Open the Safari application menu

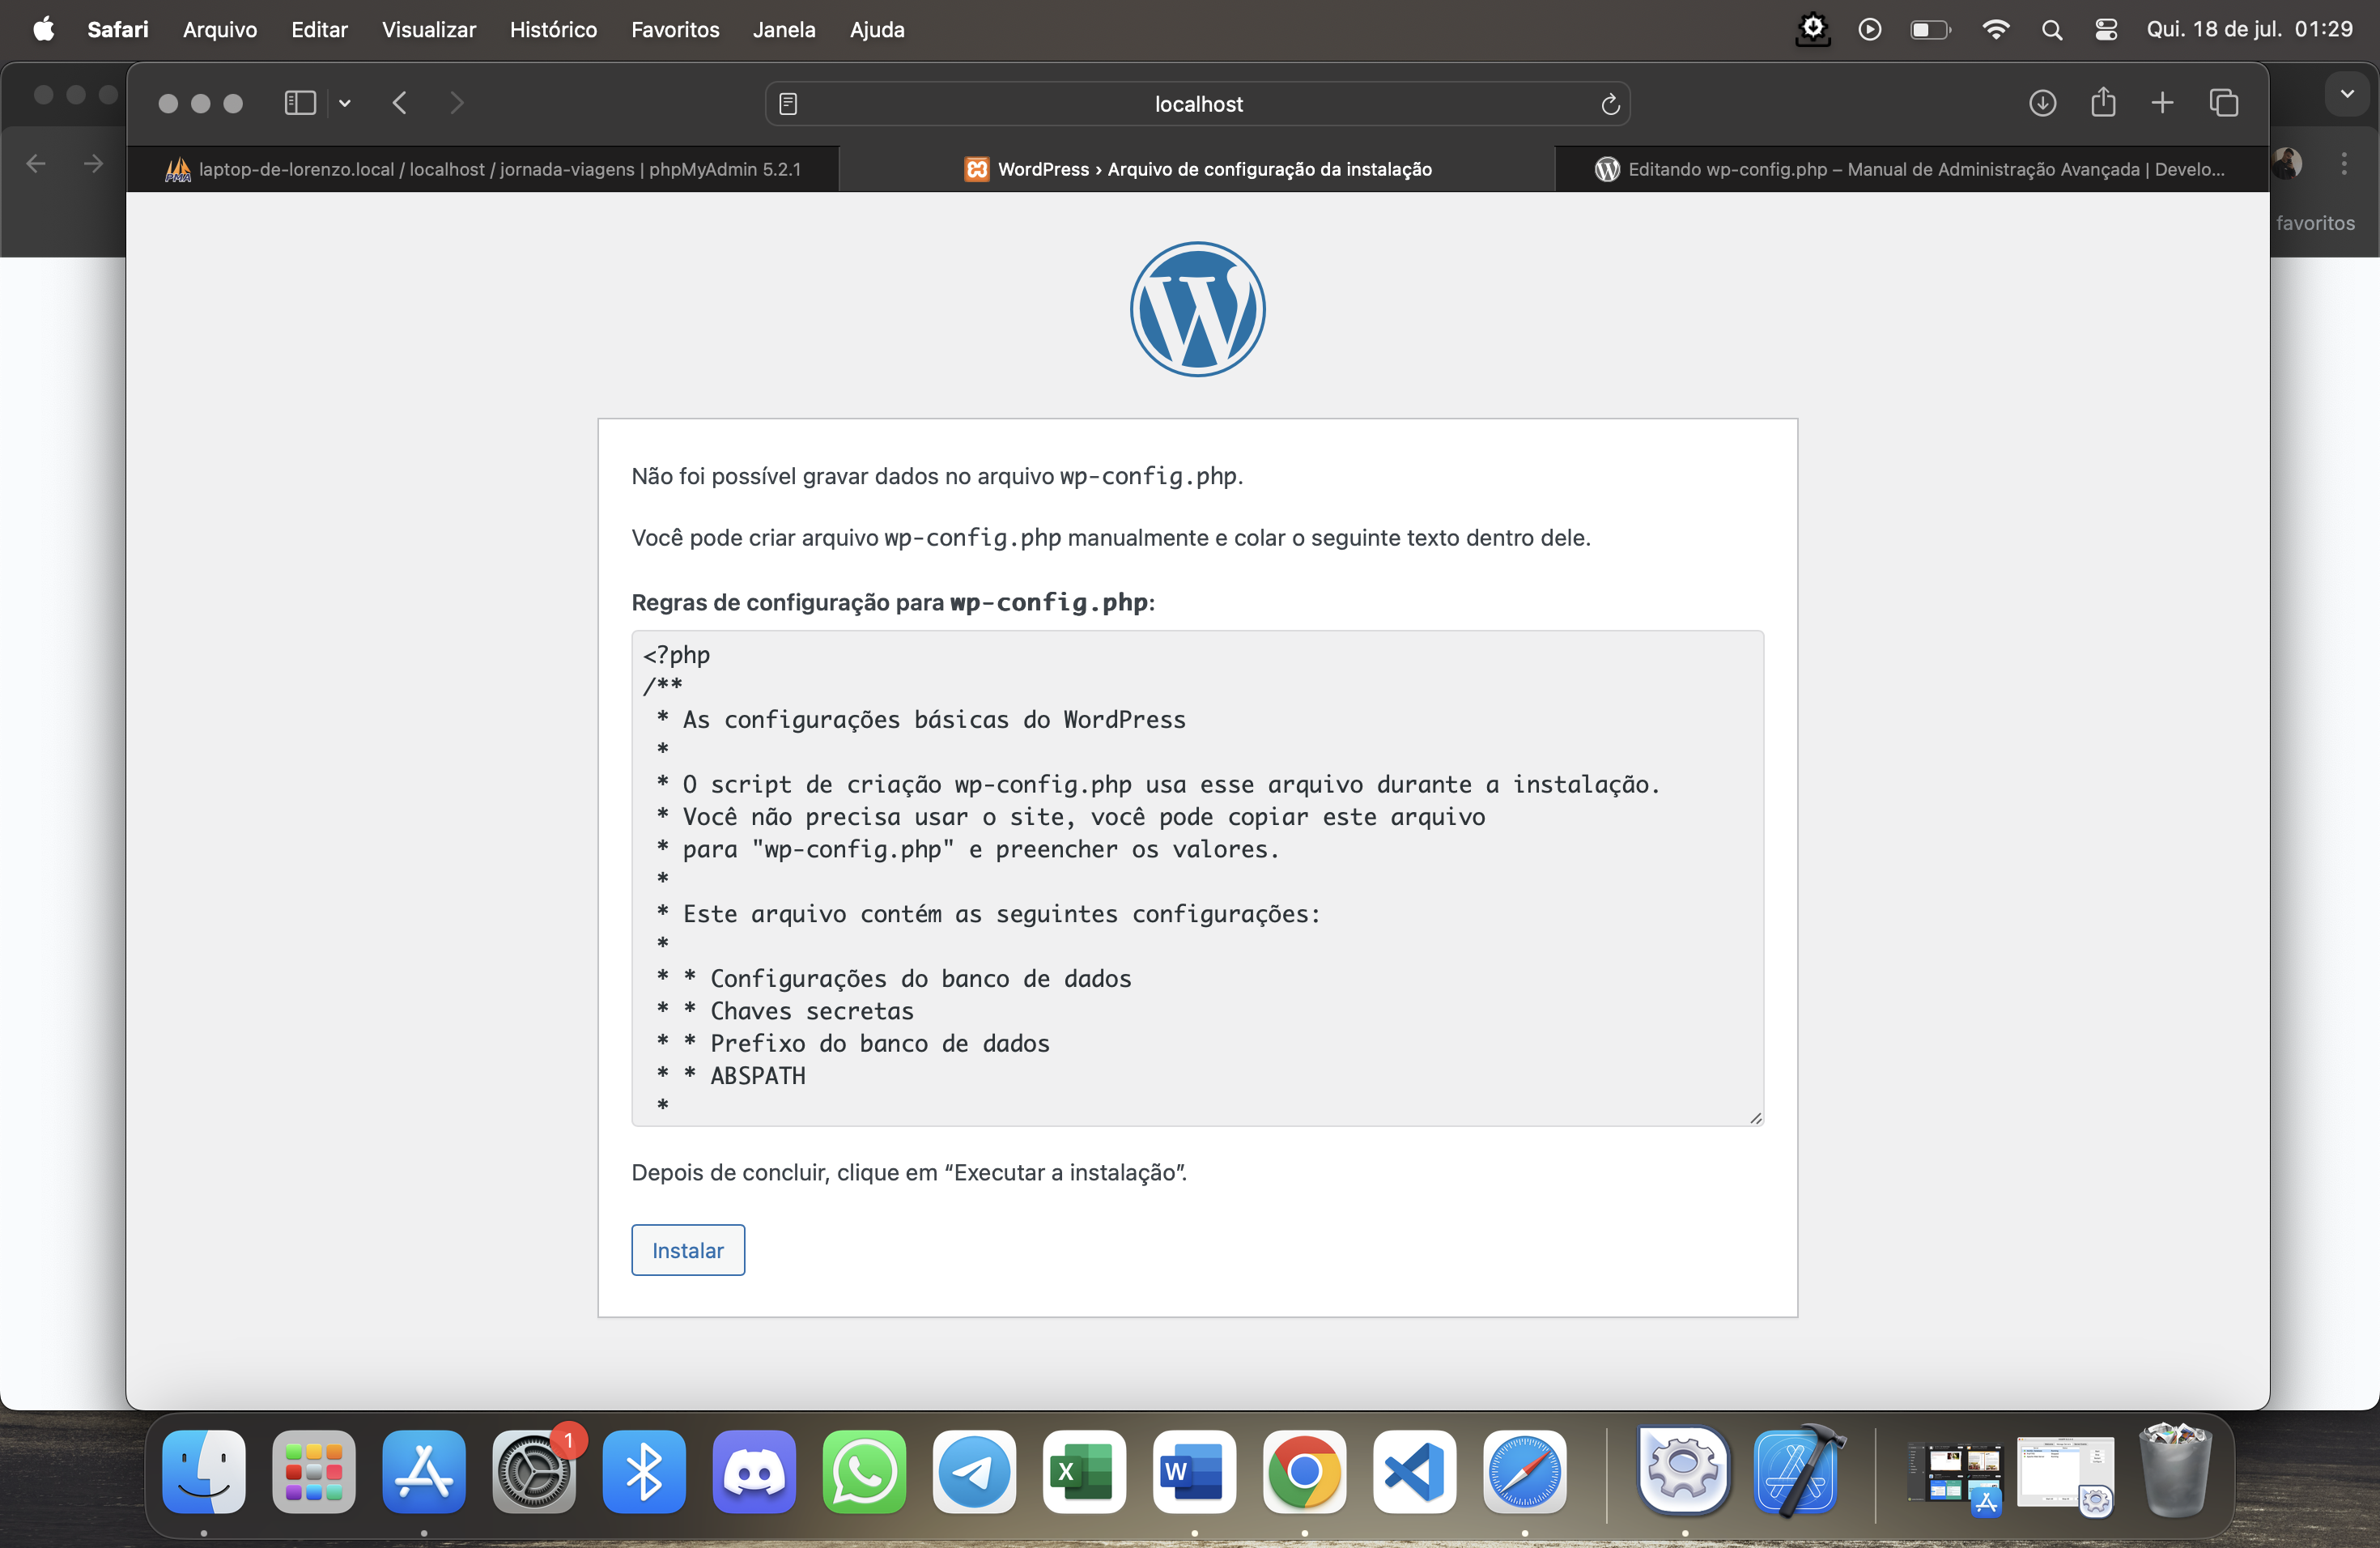(x=118, y=30)
